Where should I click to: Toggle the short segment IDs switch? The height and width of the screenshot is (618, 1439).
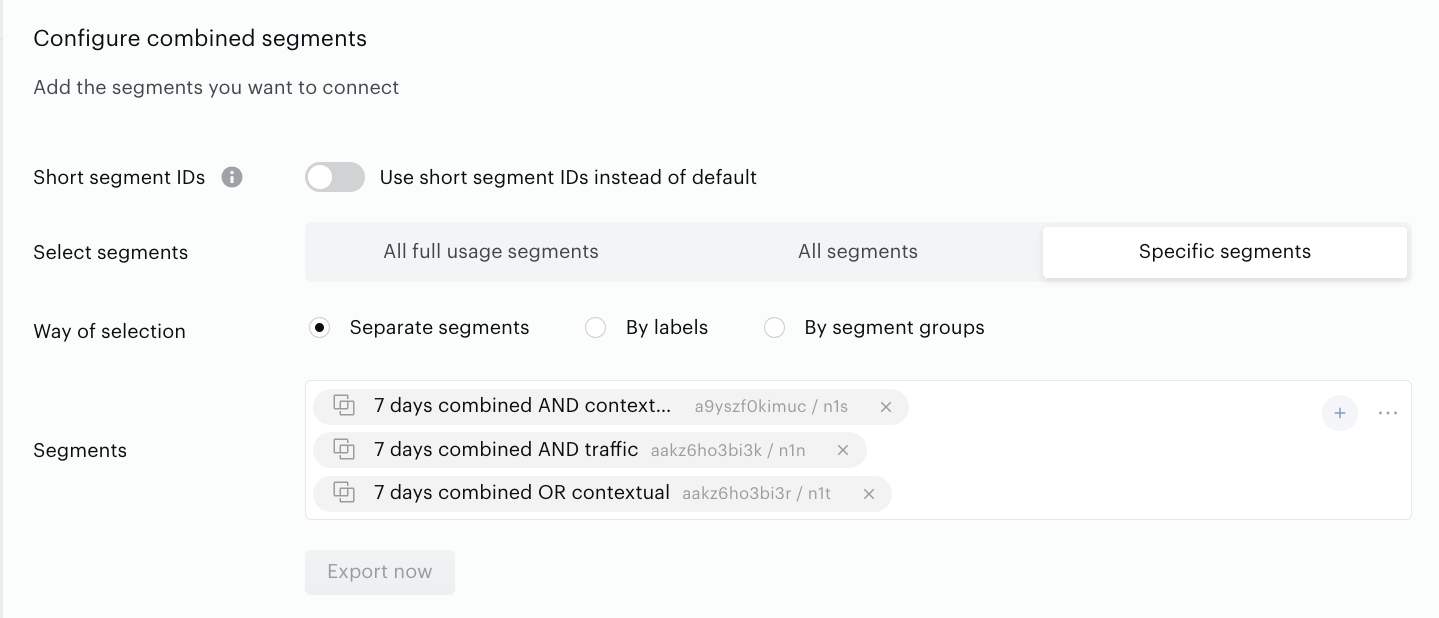pyautogui.click(x=335, y=178)
